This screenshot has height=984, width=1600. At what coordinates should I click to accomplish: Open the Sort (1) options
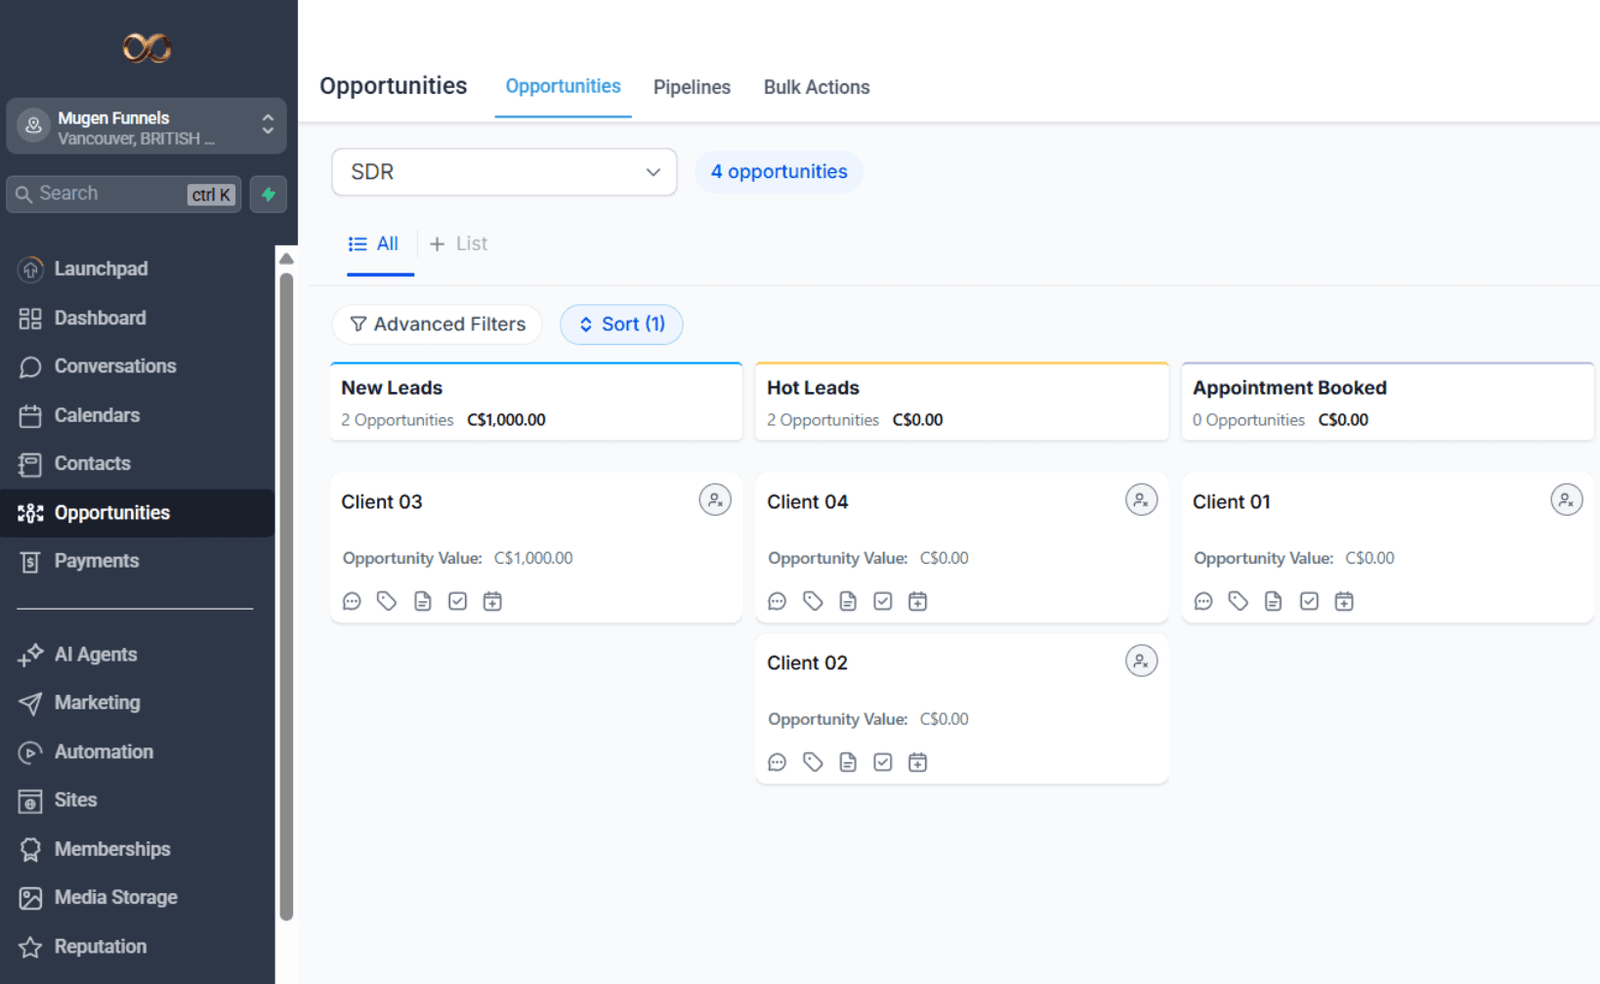pyautogui.click(x=621, y=324)
